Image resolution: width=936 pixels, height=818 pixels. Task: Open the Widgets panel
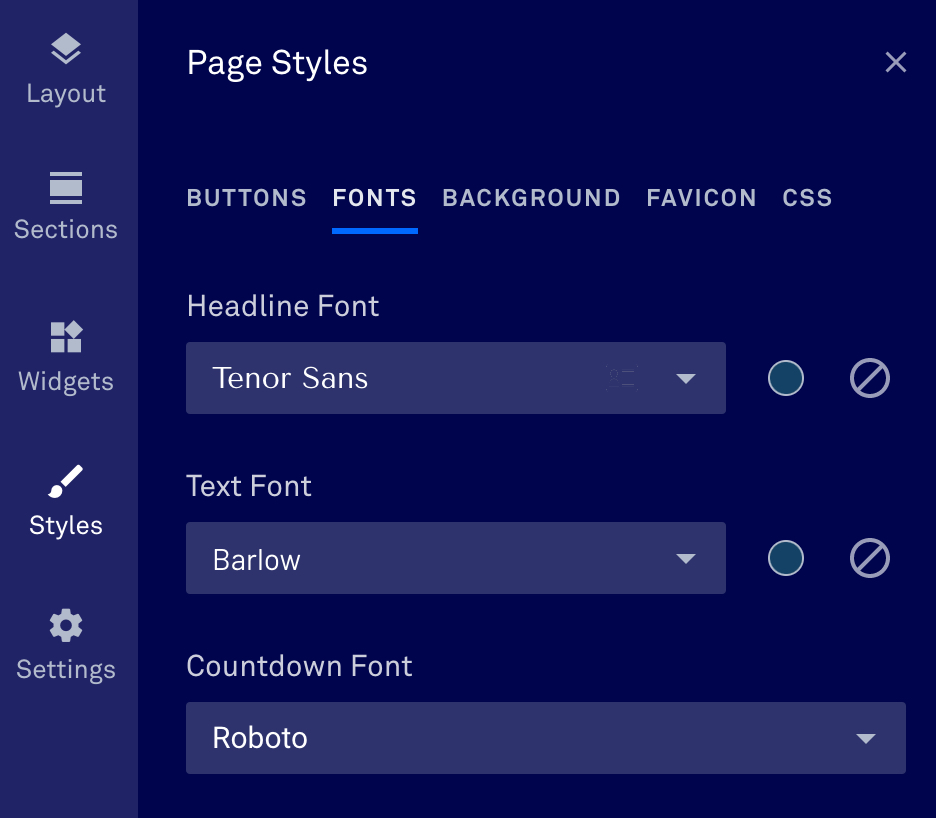66,355
